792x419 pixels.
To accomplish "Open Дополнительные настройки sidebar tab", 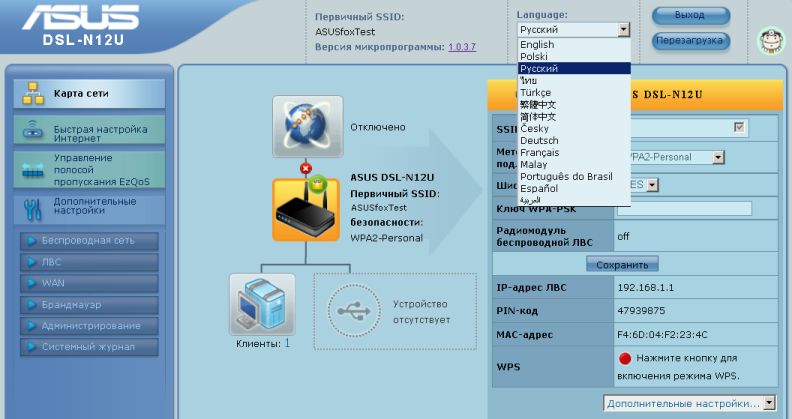I will pos(89,209).
